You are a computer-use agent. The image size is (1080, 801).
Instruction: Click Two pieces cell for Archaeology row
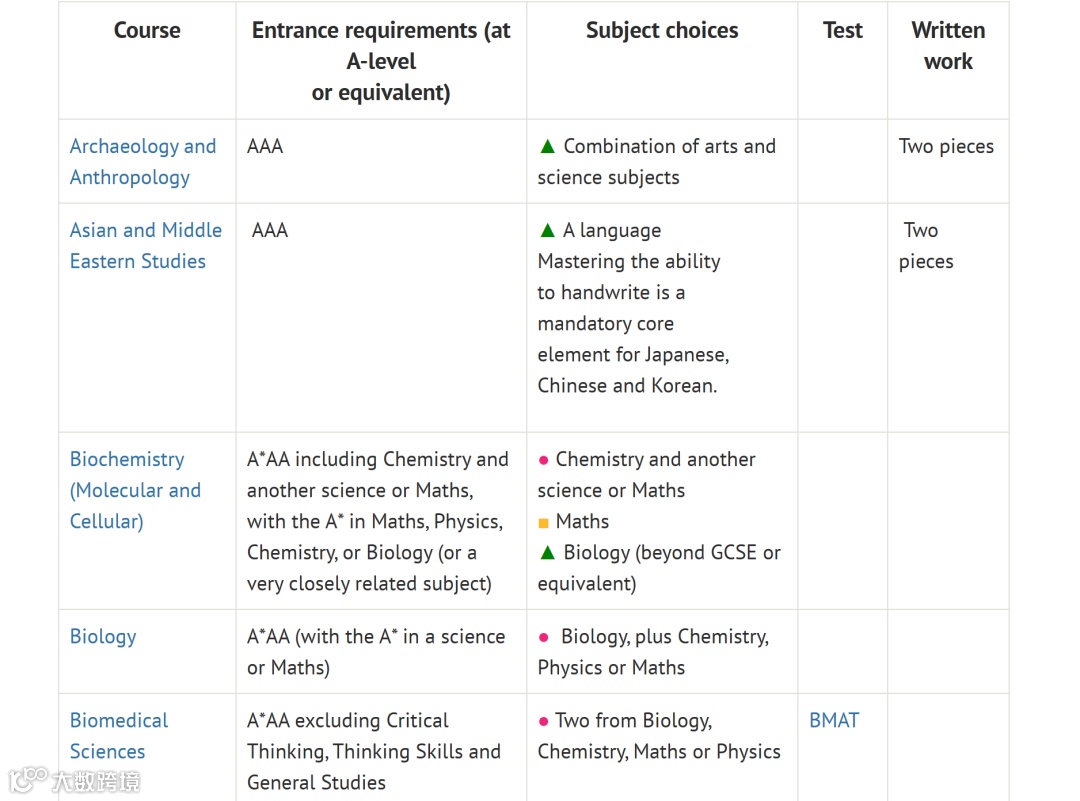tap(946, 147)
